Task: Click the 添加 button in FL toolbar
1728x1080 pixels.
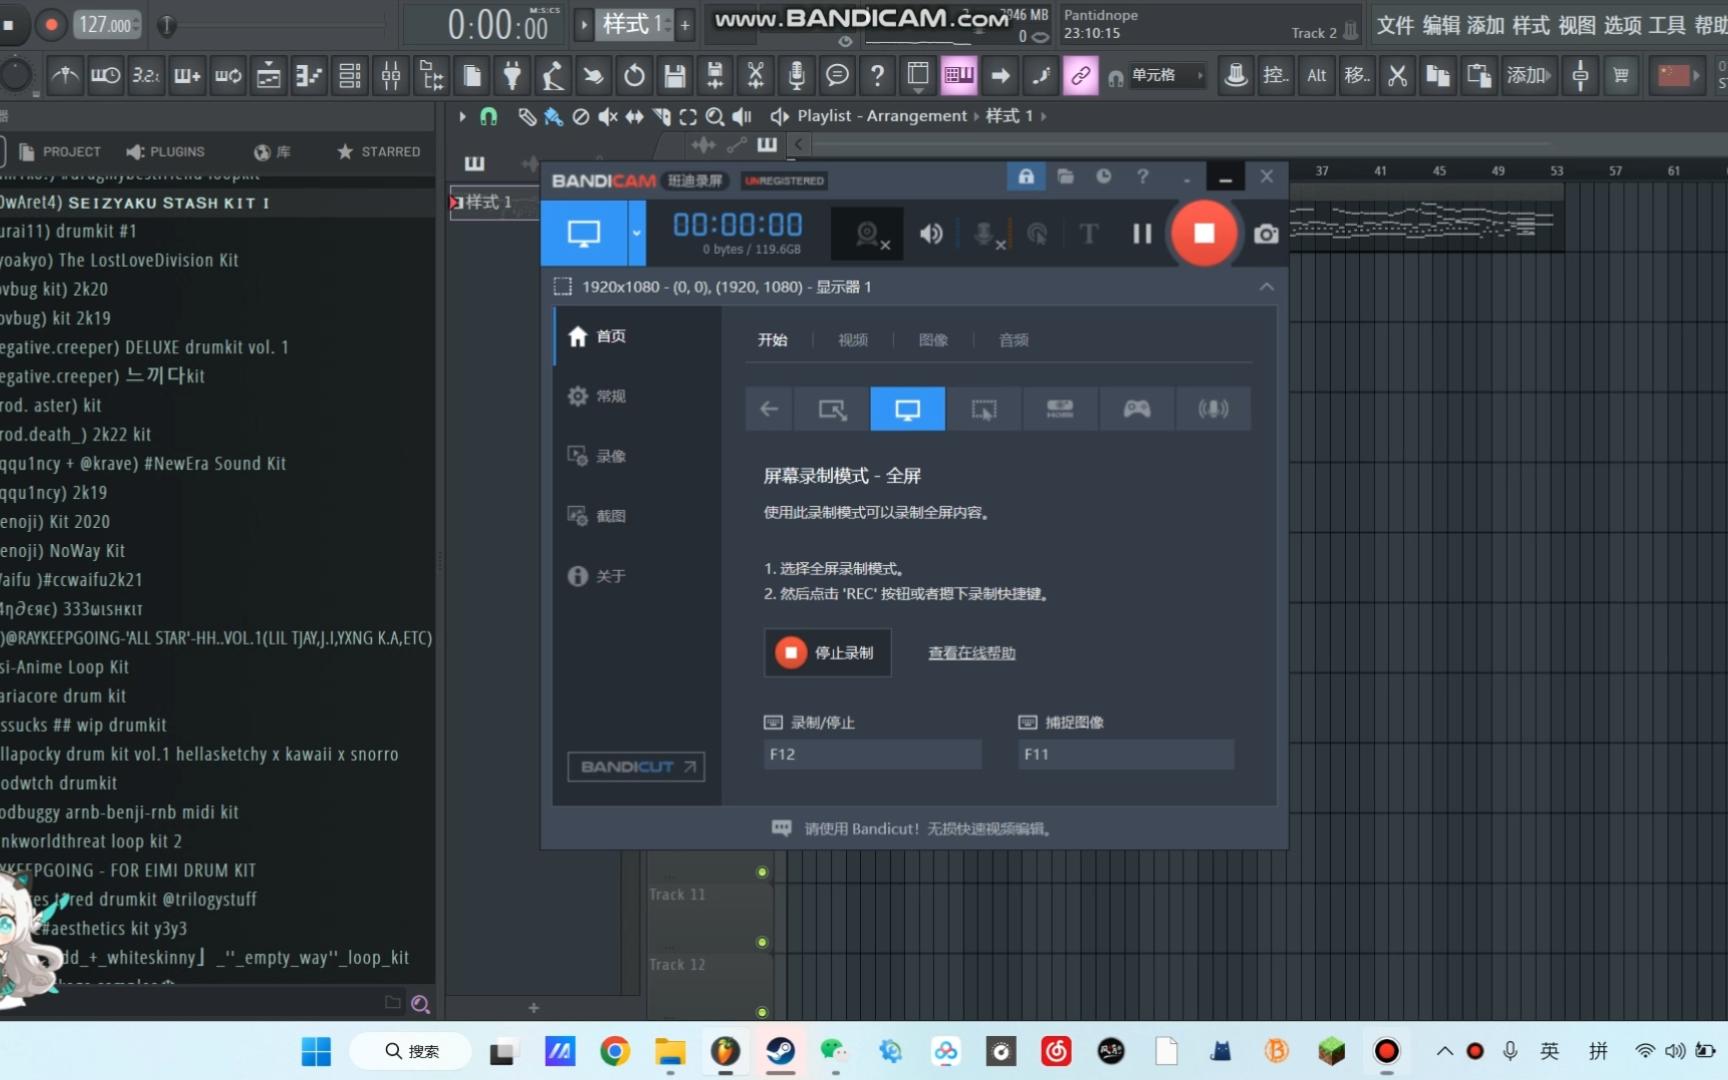Action: click(x=1528, y=75)
